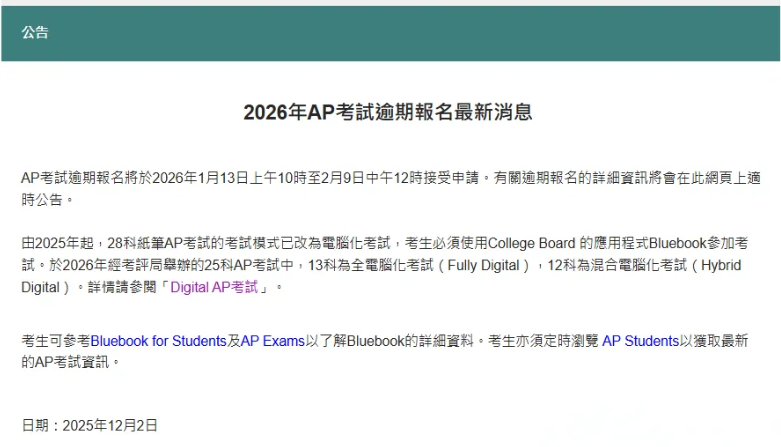Viewport: 781px width, 447px height.
Task: Click the title '2026年AP考試逾期報名最新消息'
Action: pos(388,112)
